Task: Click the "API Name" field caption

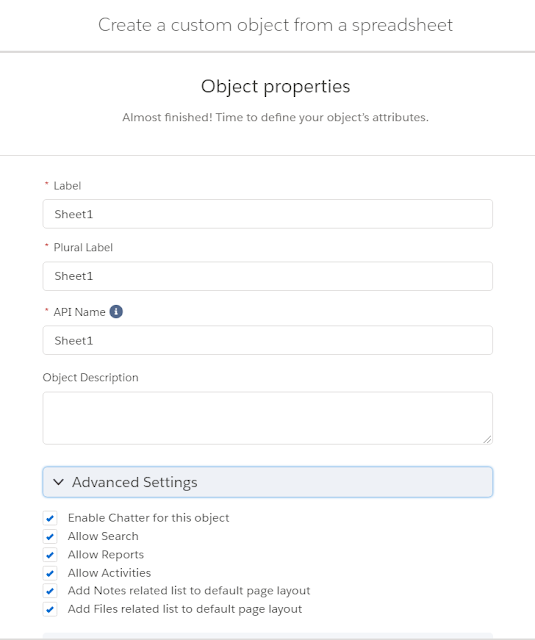Action: [x=80, y=312]
